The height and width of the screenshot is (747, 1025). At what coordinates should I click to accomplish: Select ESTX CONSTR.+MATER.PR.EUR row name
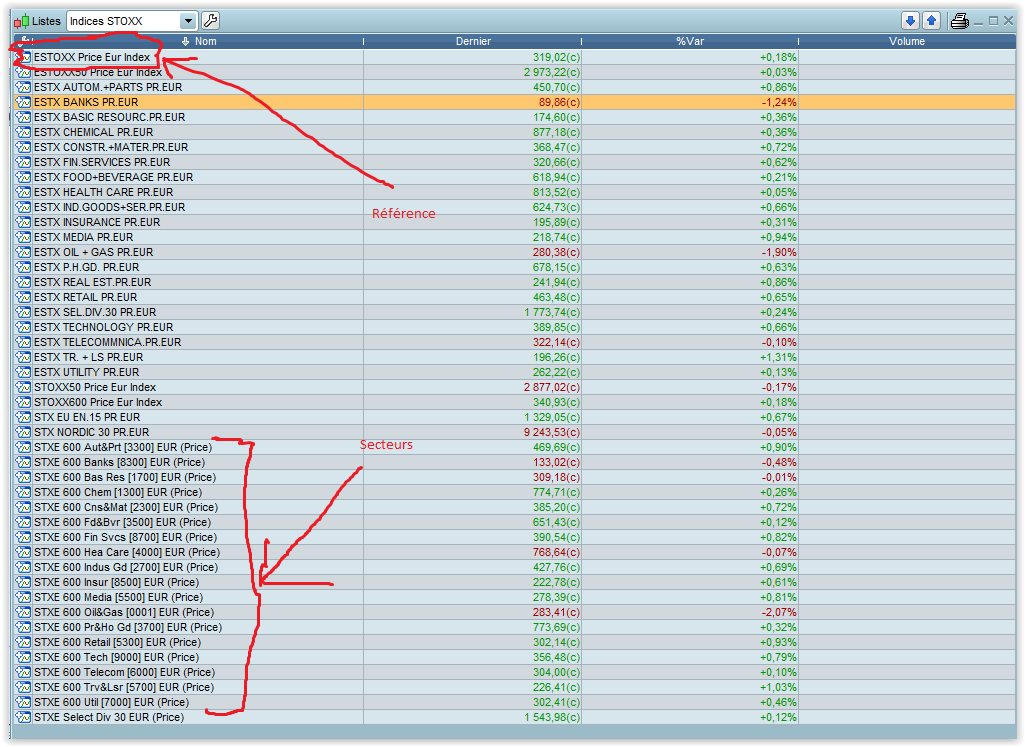[111, 147]
